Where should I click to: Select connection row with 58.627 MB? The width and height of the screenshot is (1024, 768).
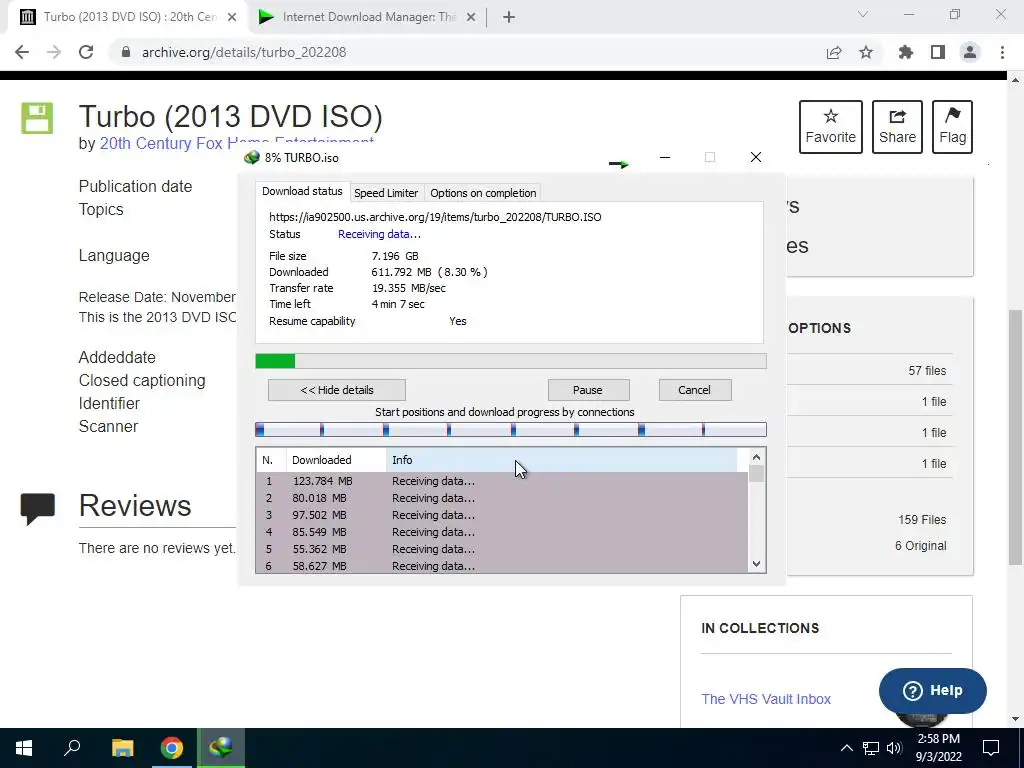(502, 566)
